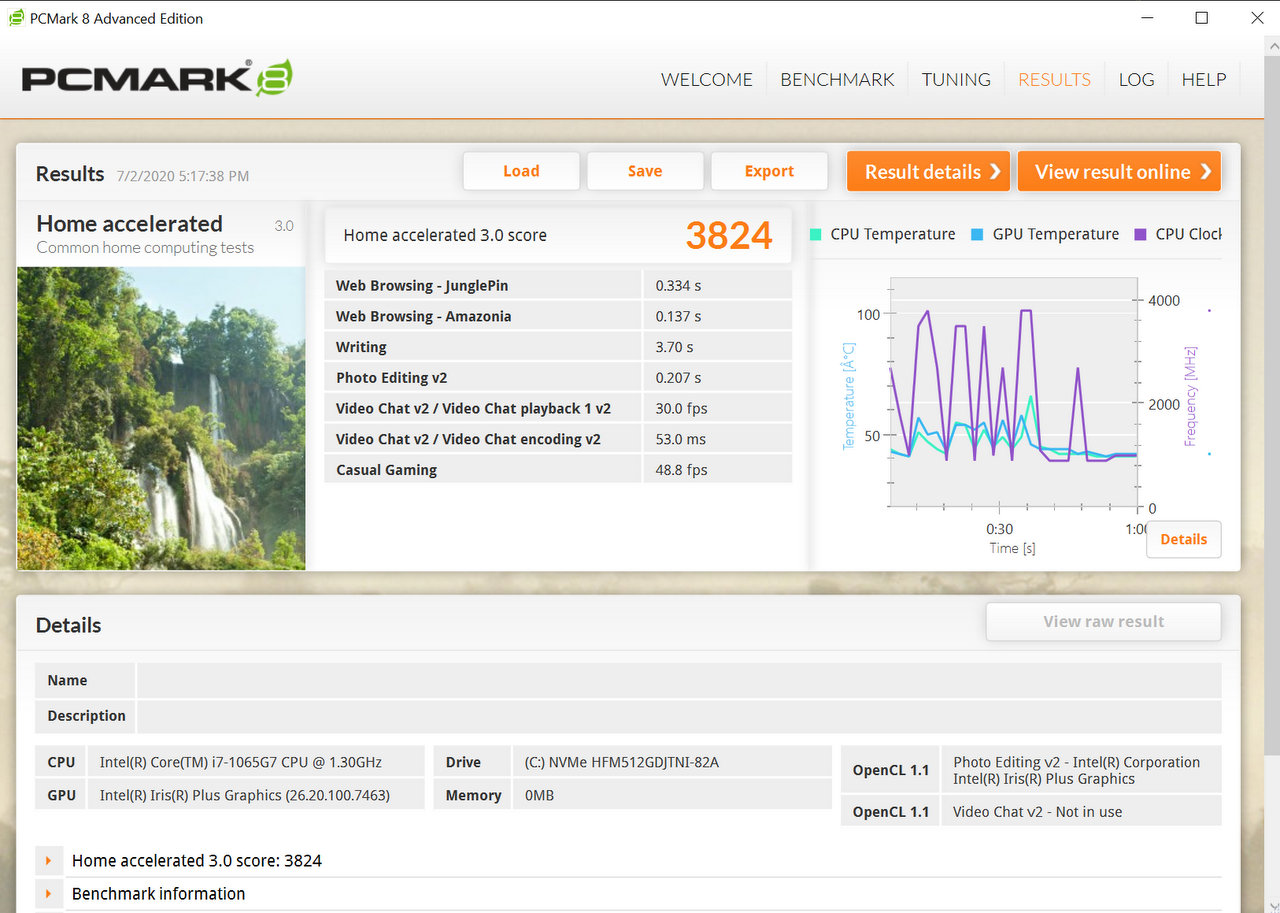This screenshot has height=913, width=1280.
Task: Expand Home accelerated 3.0 score section
Action: pos(48,860)
